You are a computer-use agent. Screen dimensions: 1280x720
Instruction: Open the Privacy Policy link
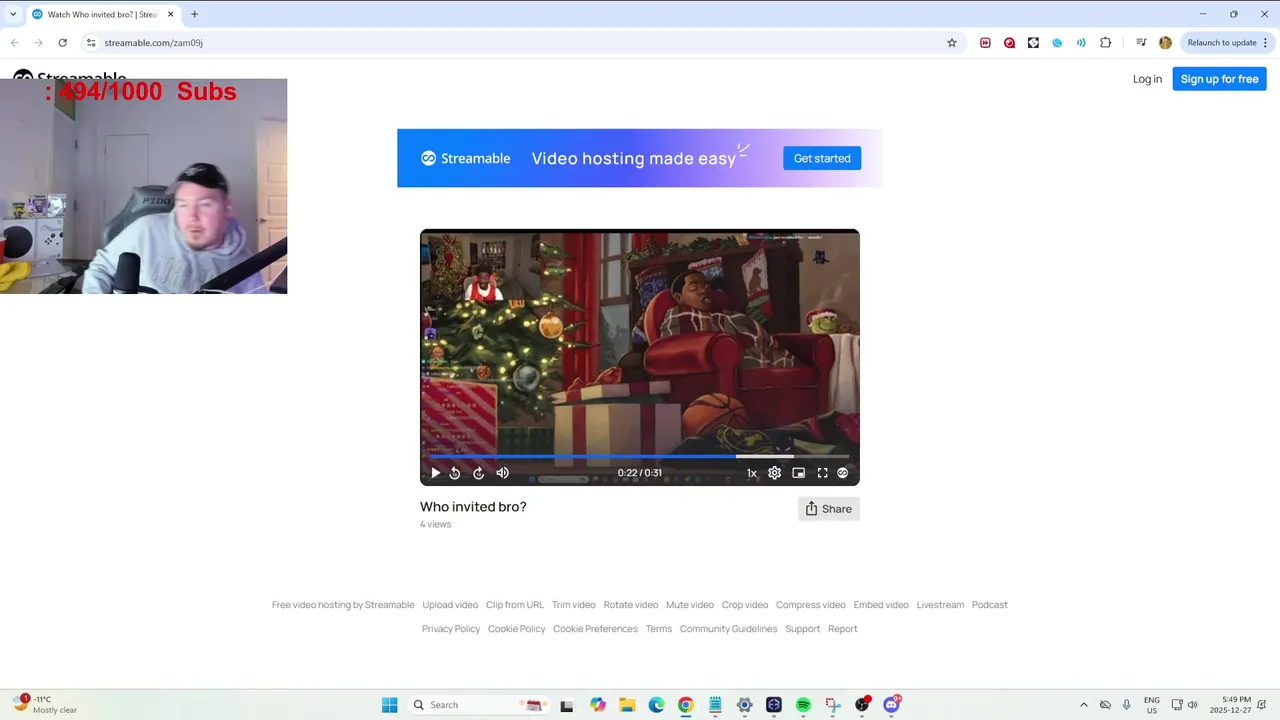(451, 629)
